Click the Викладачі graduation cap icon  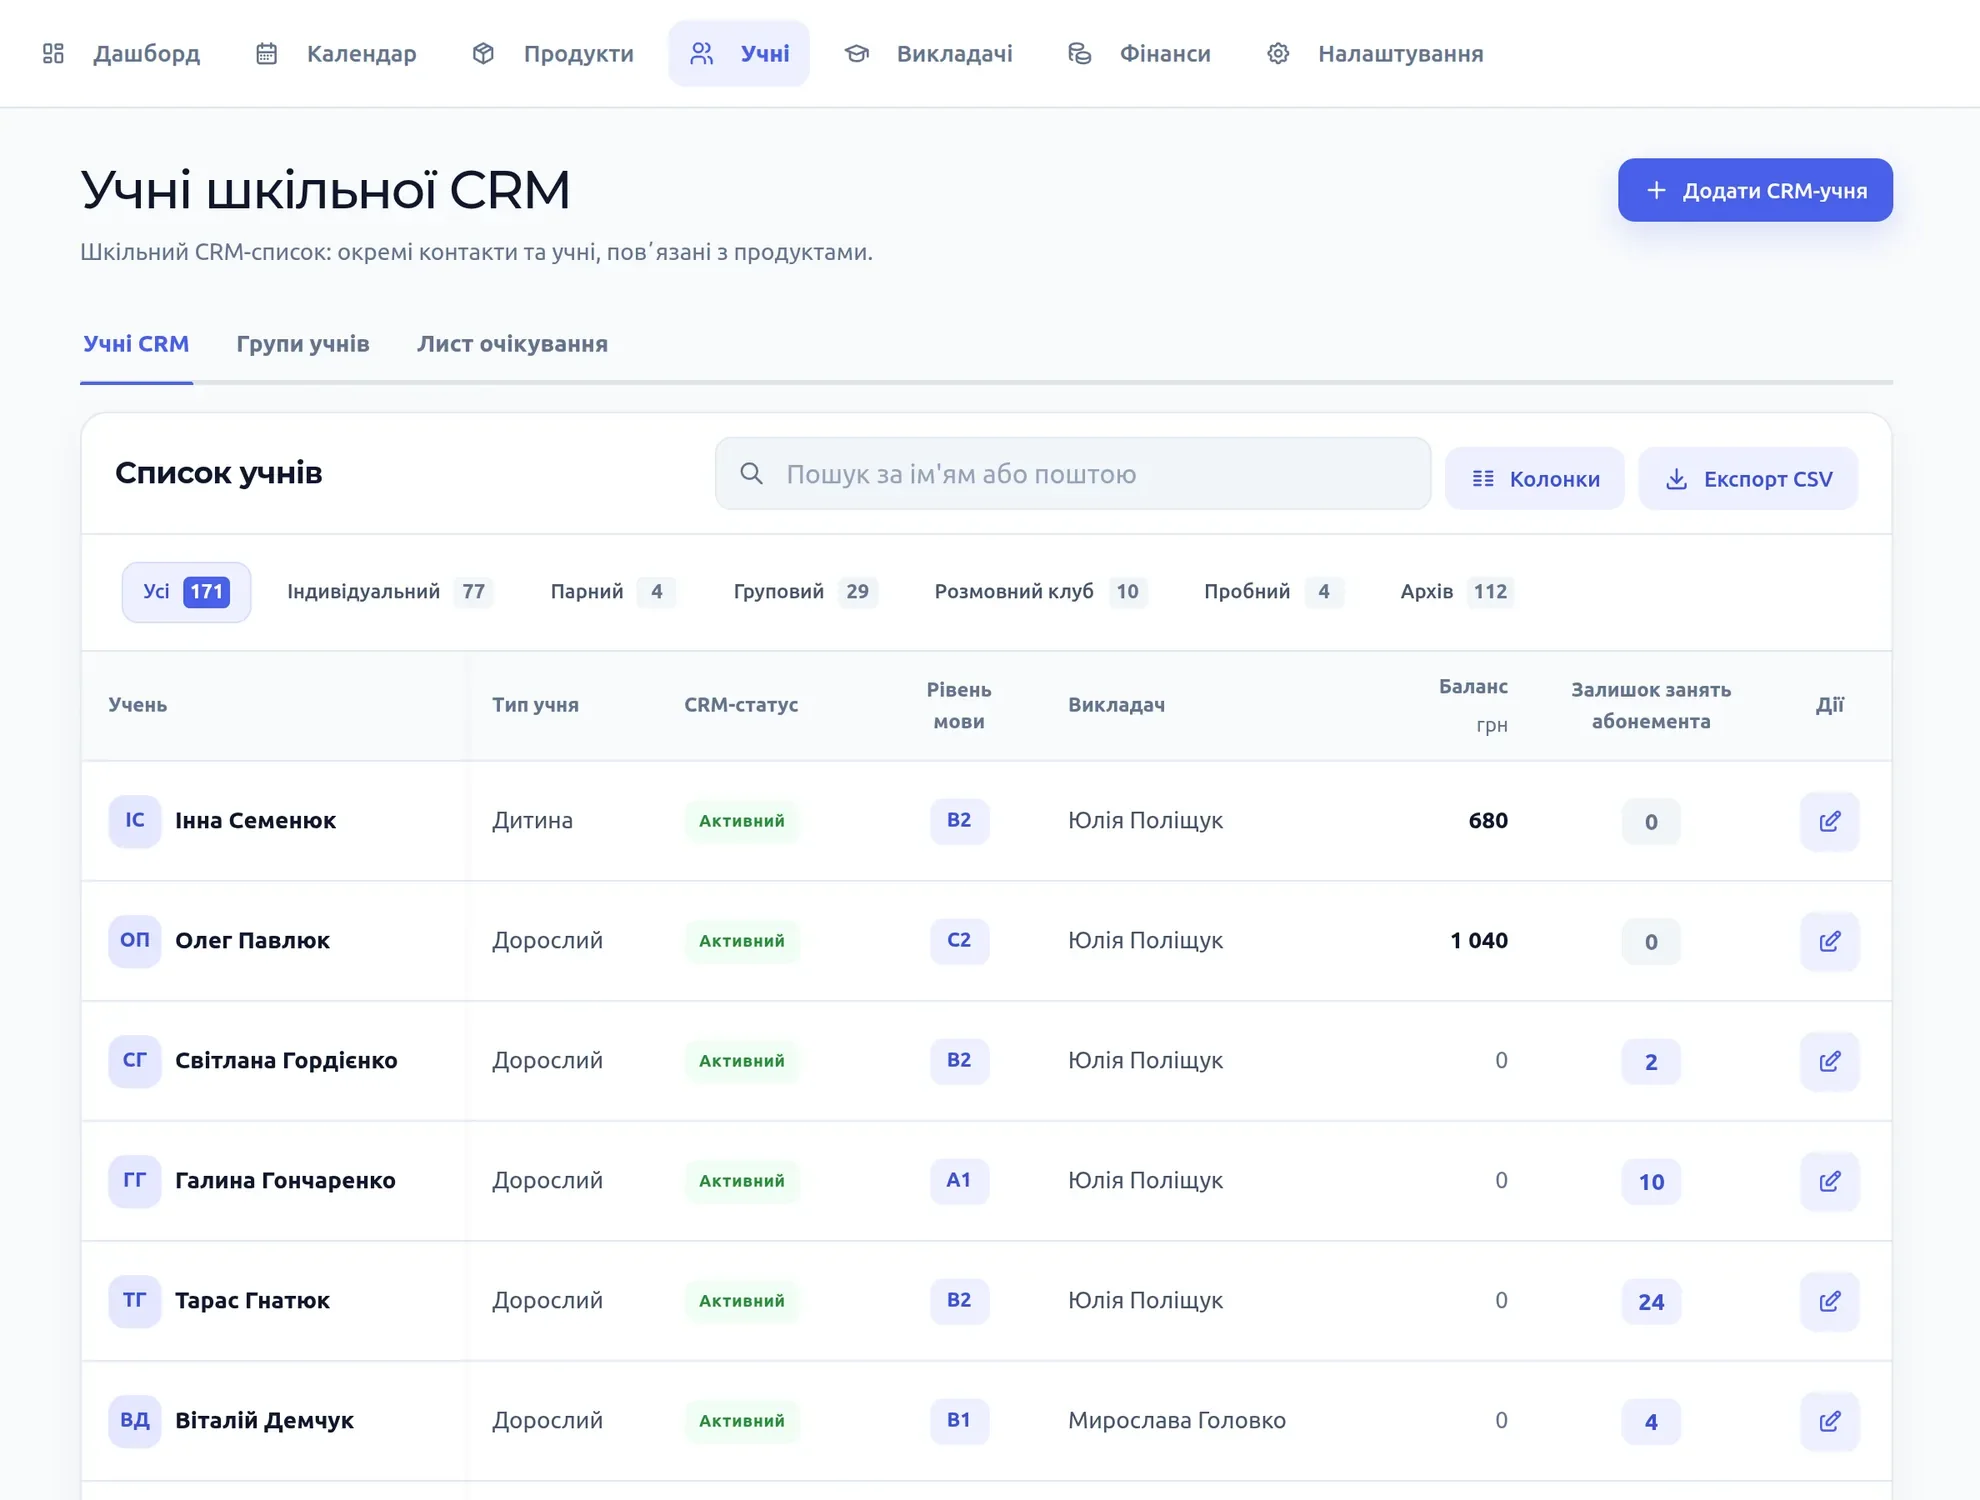point(856,53)
